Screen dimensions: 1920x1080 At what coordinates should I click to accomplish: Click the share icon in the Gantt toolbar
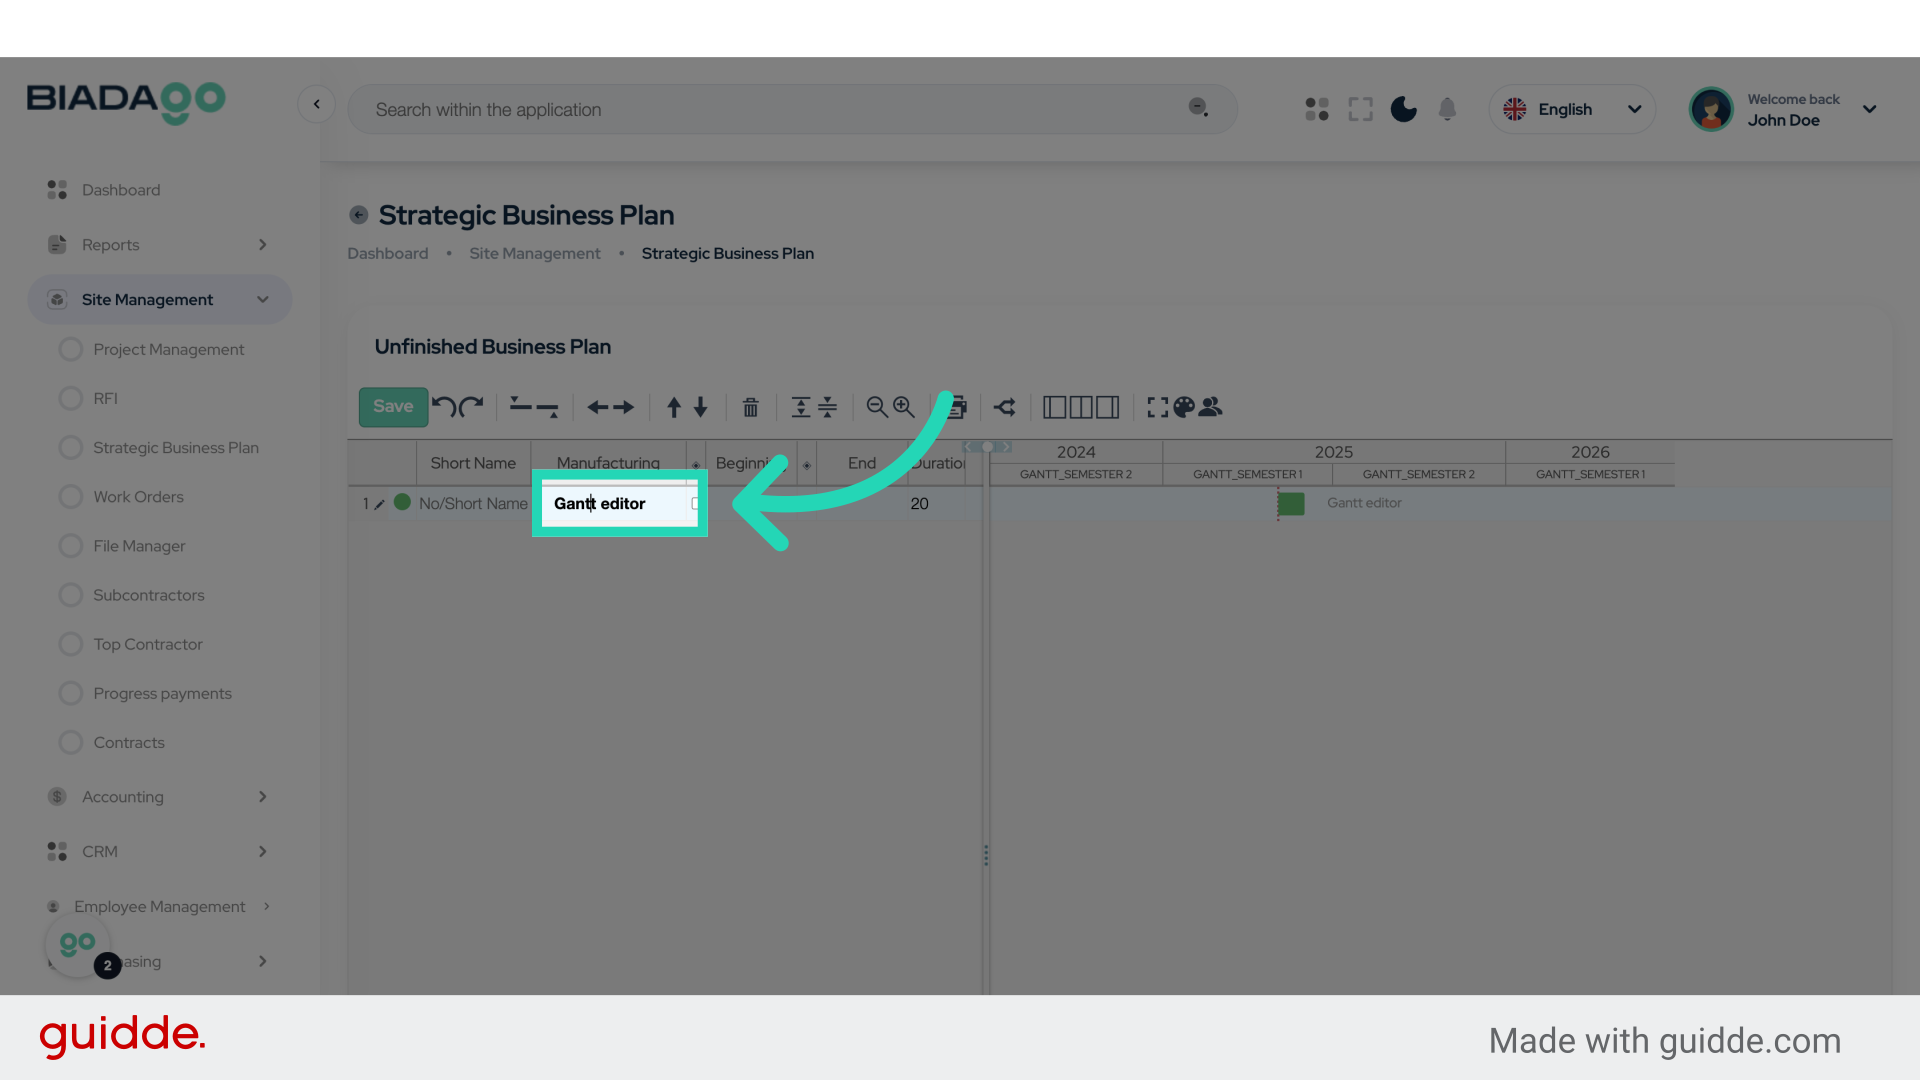point(1005,407)
